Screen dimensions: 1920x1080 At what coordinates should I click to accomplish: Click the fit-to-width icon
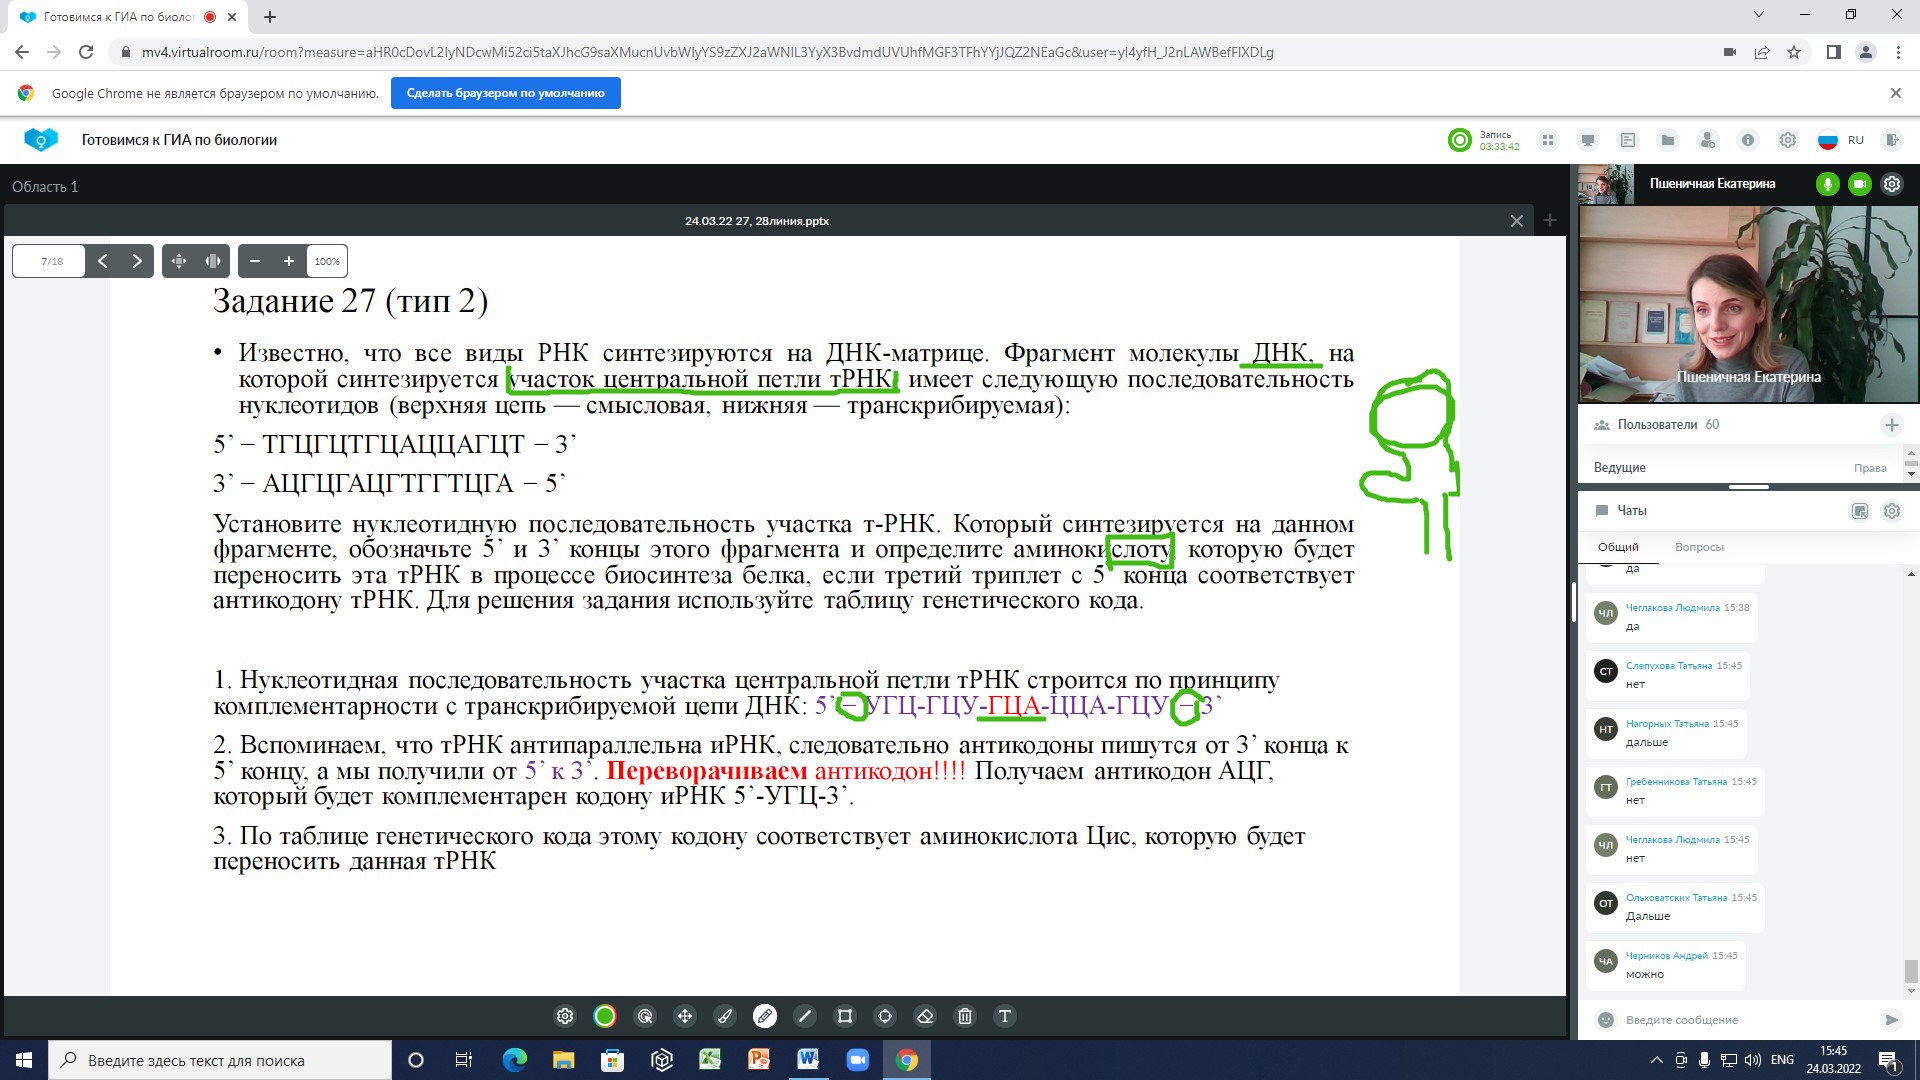coord(213,261)
